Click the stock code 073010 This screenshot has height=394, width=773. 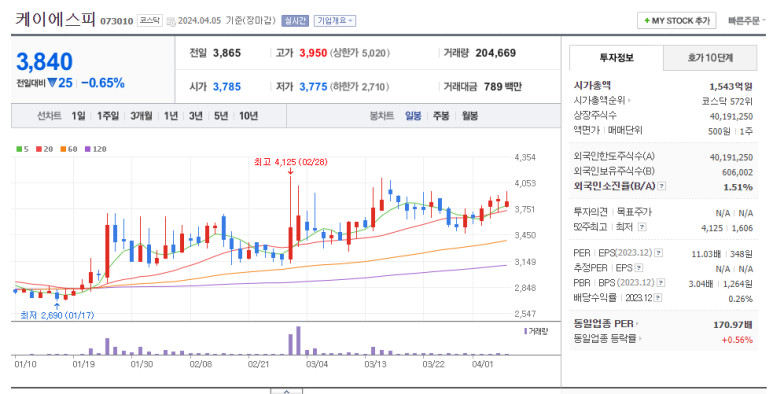pos(117,21)
